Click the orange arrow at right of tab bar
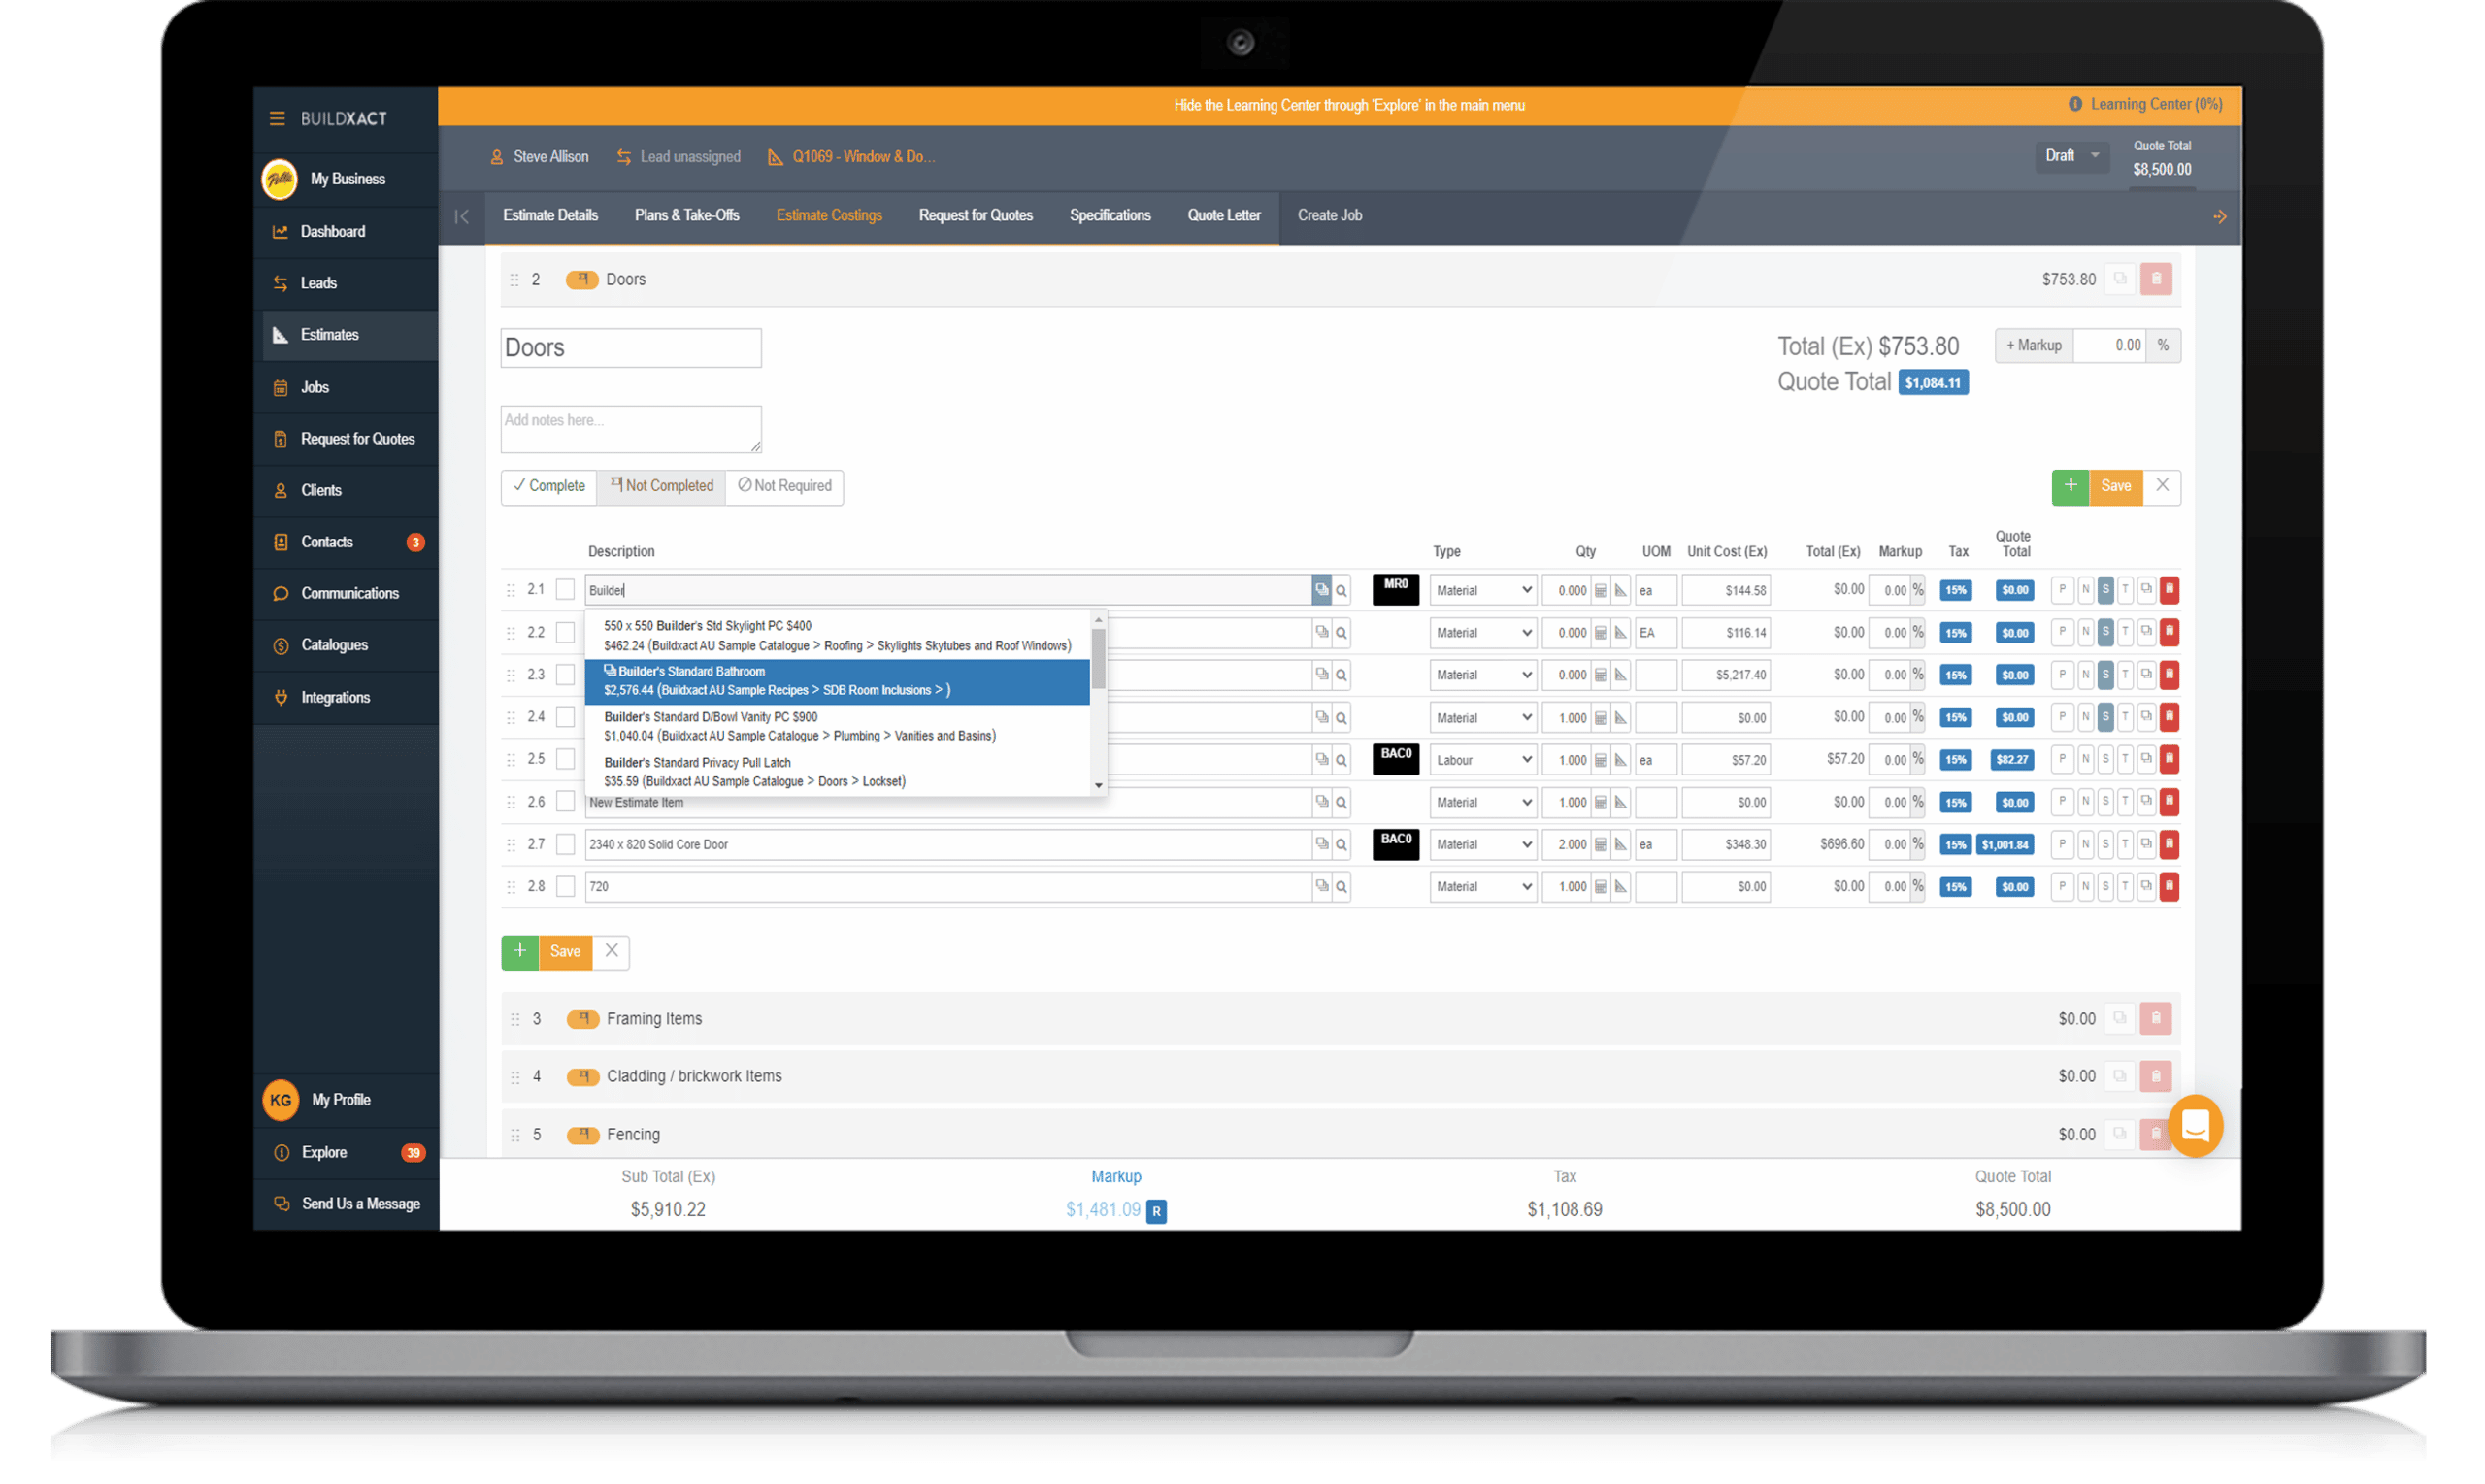The image size is (2485, 1484). (x=2219, y=216)
